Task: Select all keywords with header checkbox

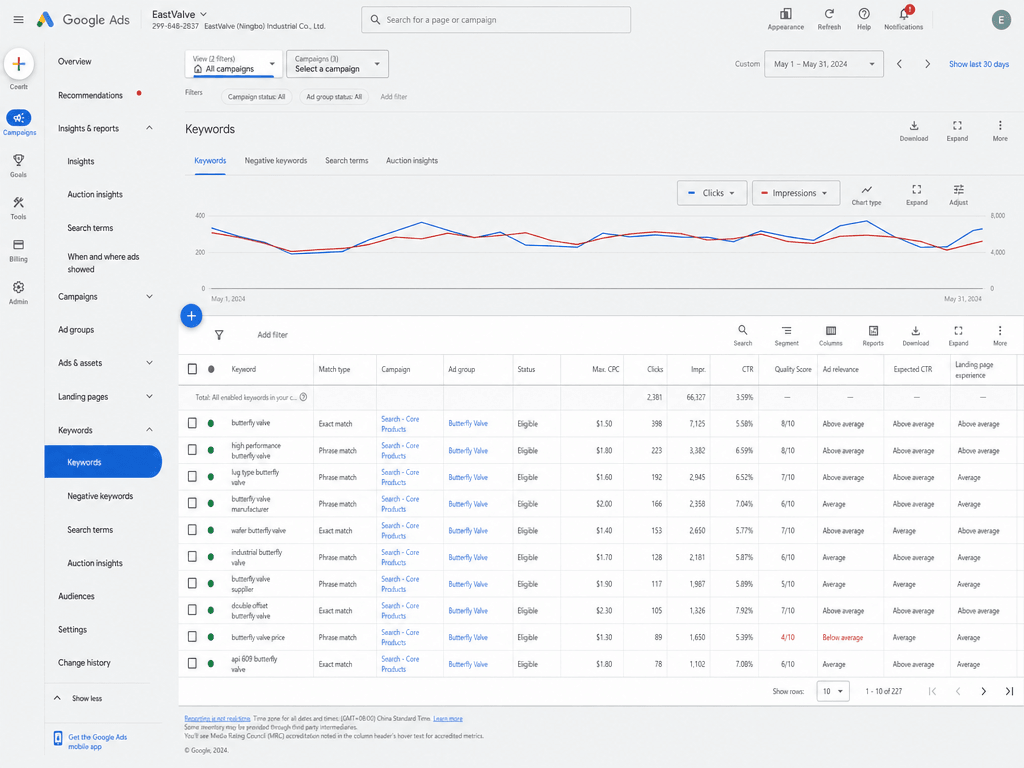Action: coord(192,369)
